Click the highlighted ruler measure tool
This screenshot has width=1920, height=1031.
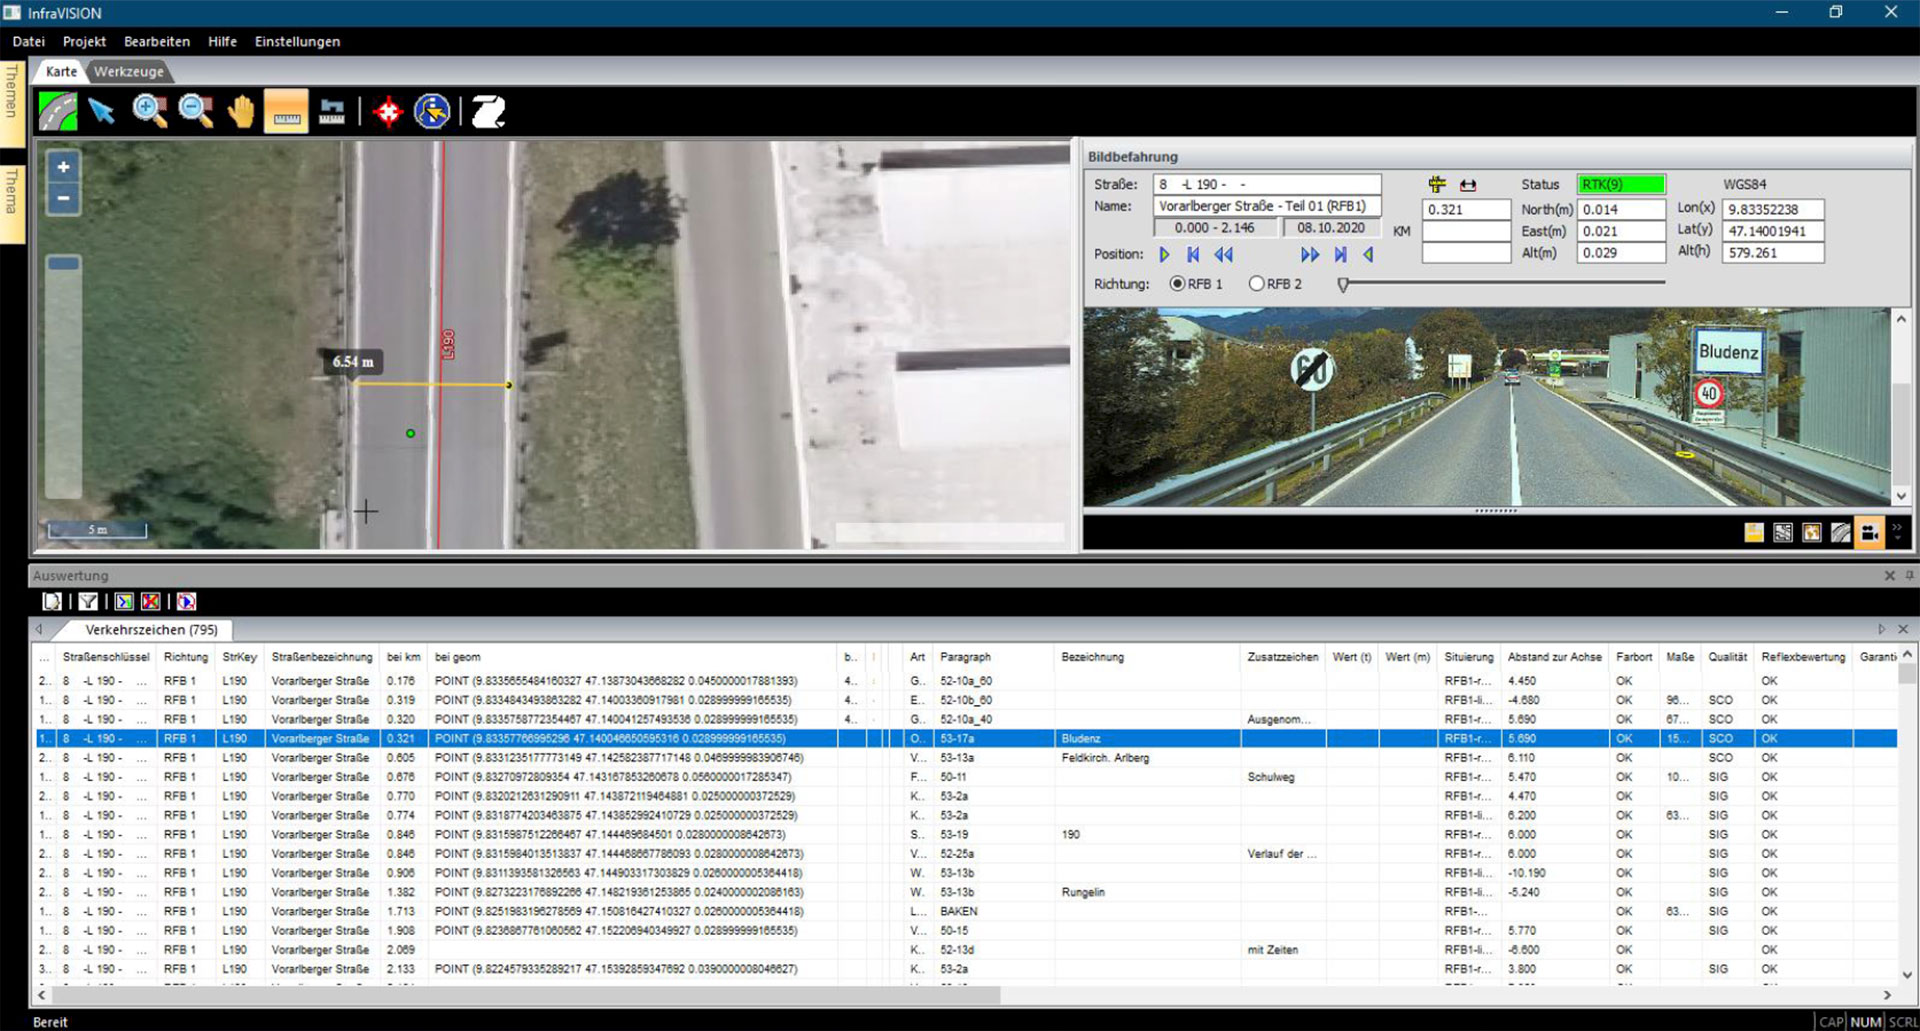286,111
